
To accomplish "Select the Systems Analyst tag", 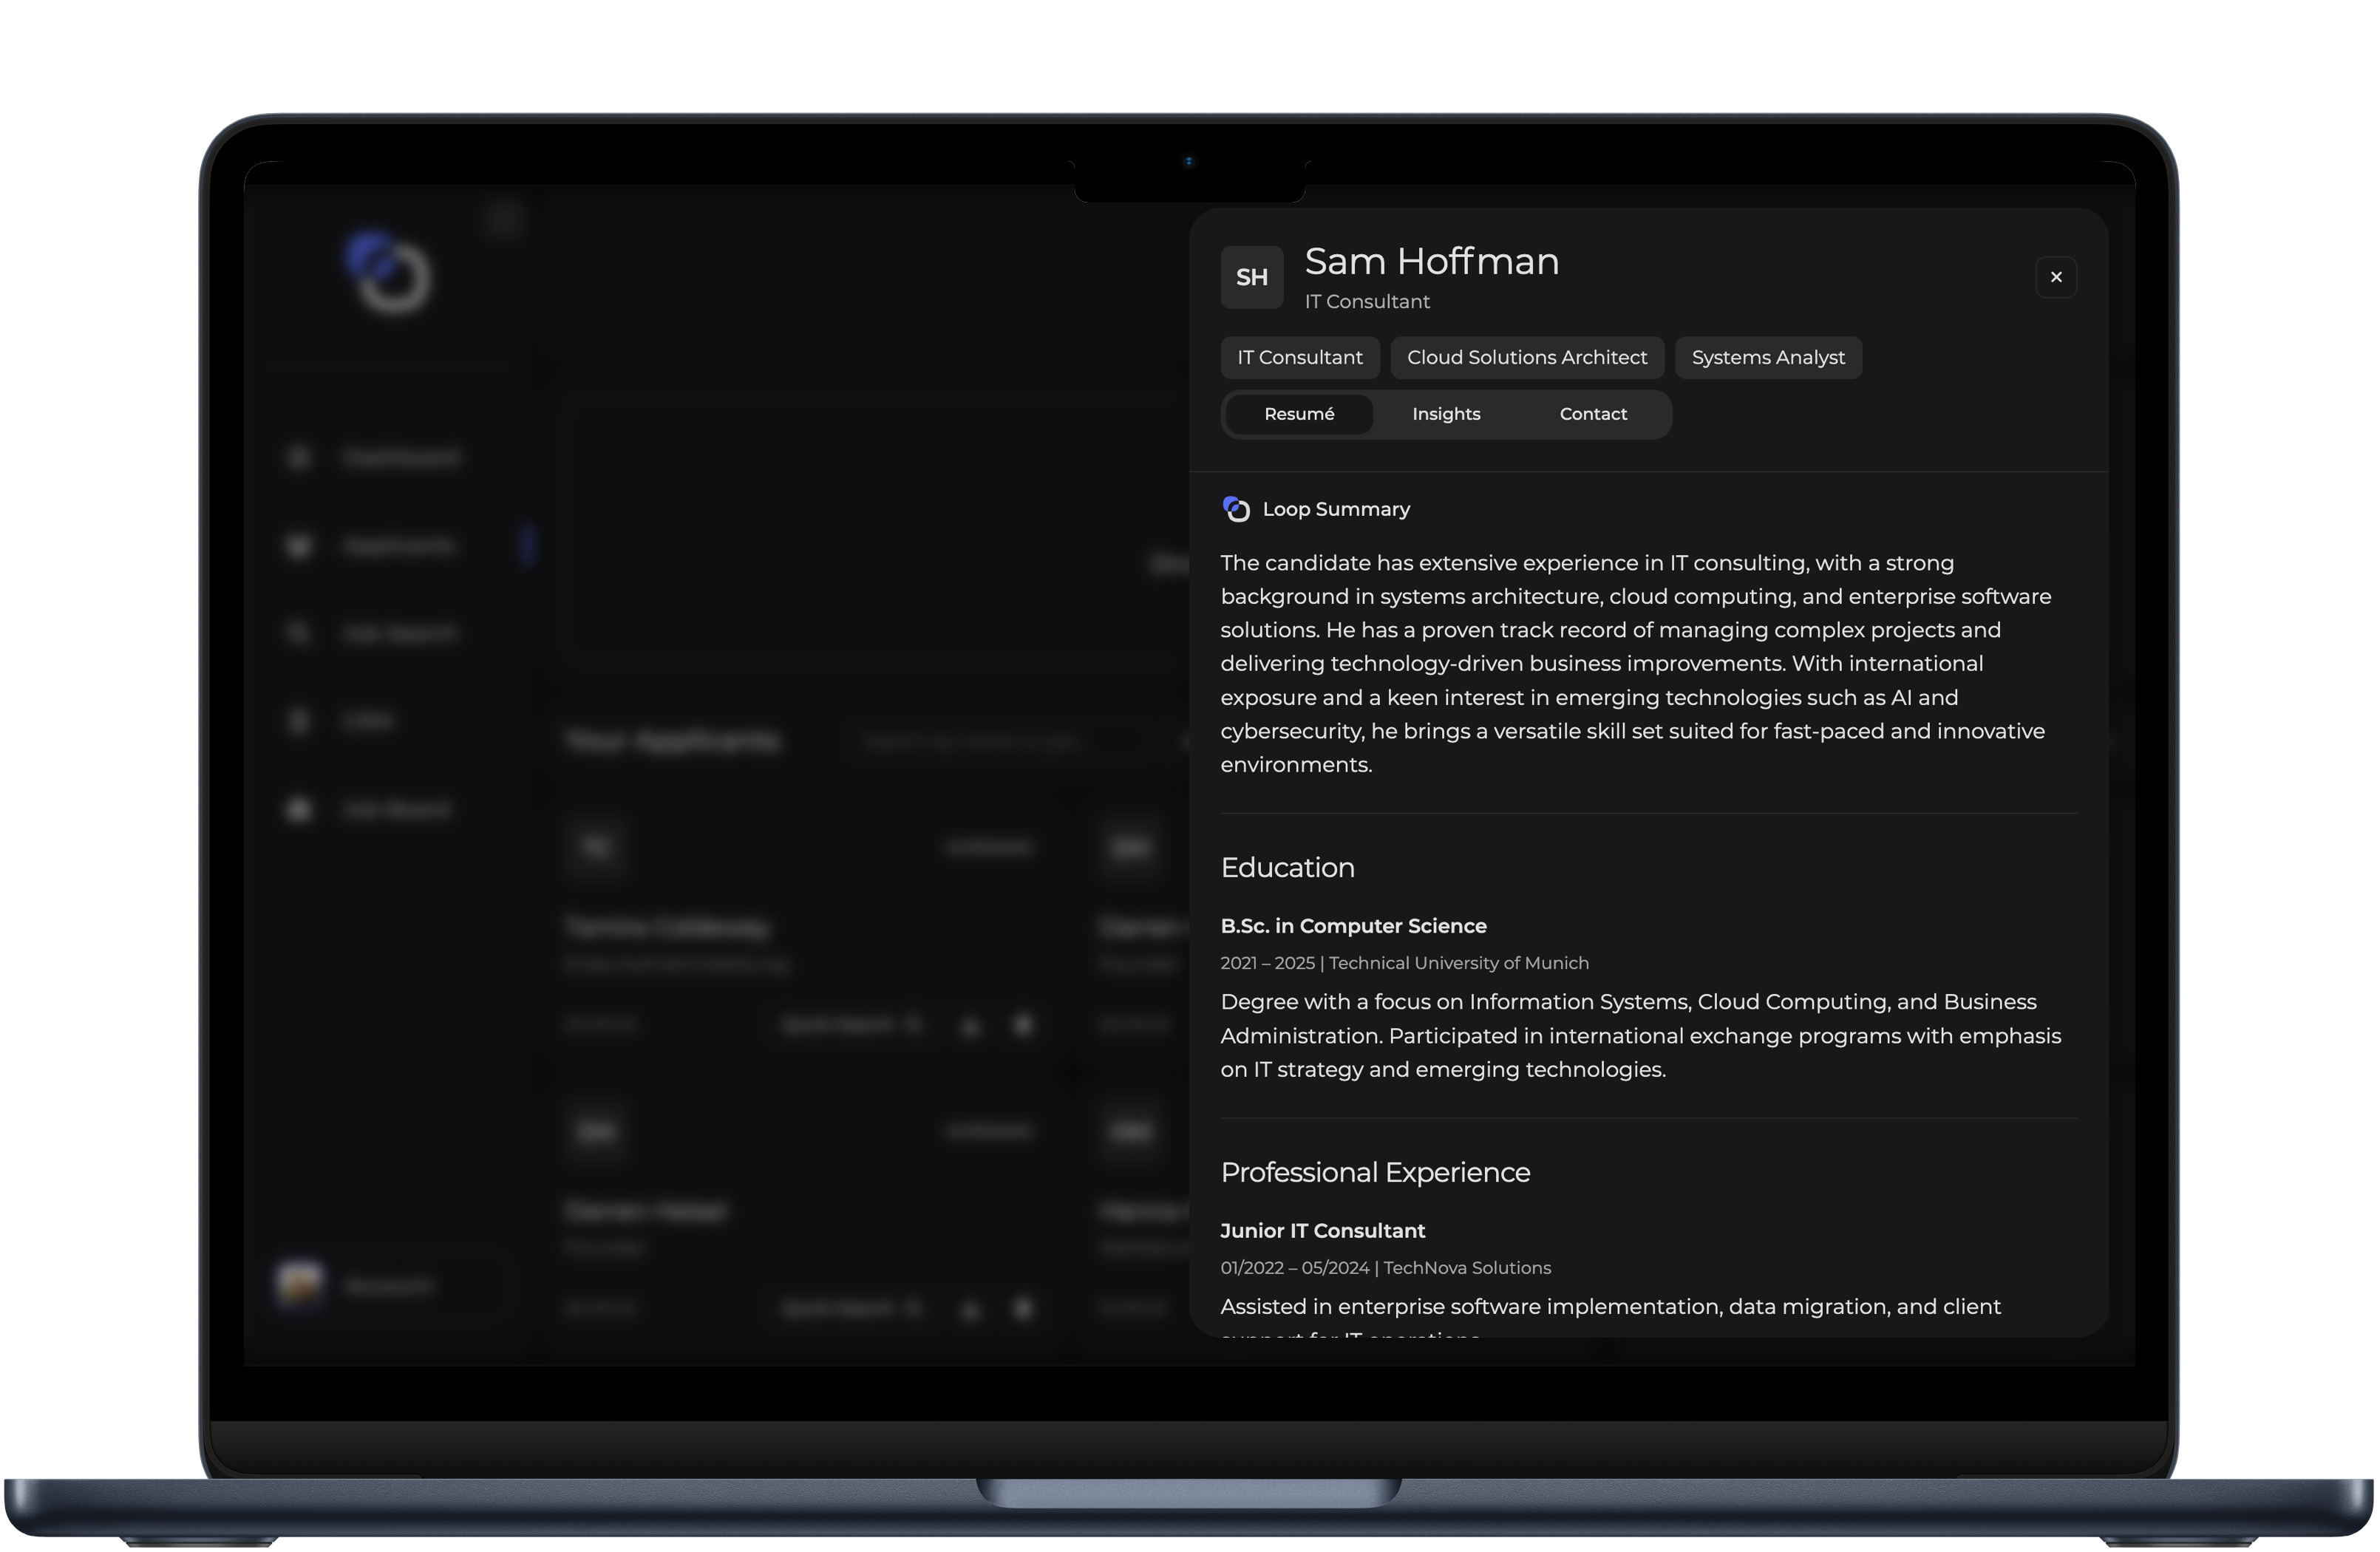I will (x=1767, y=357).
